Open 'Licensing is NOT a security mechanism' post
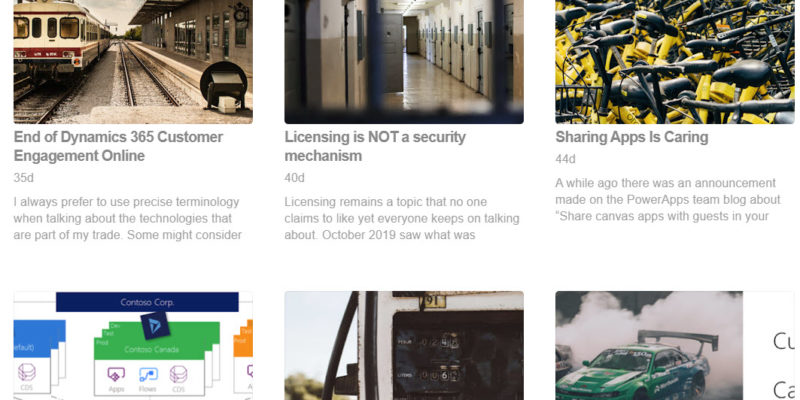Screen dimensions: 800x400 [375, 146]
